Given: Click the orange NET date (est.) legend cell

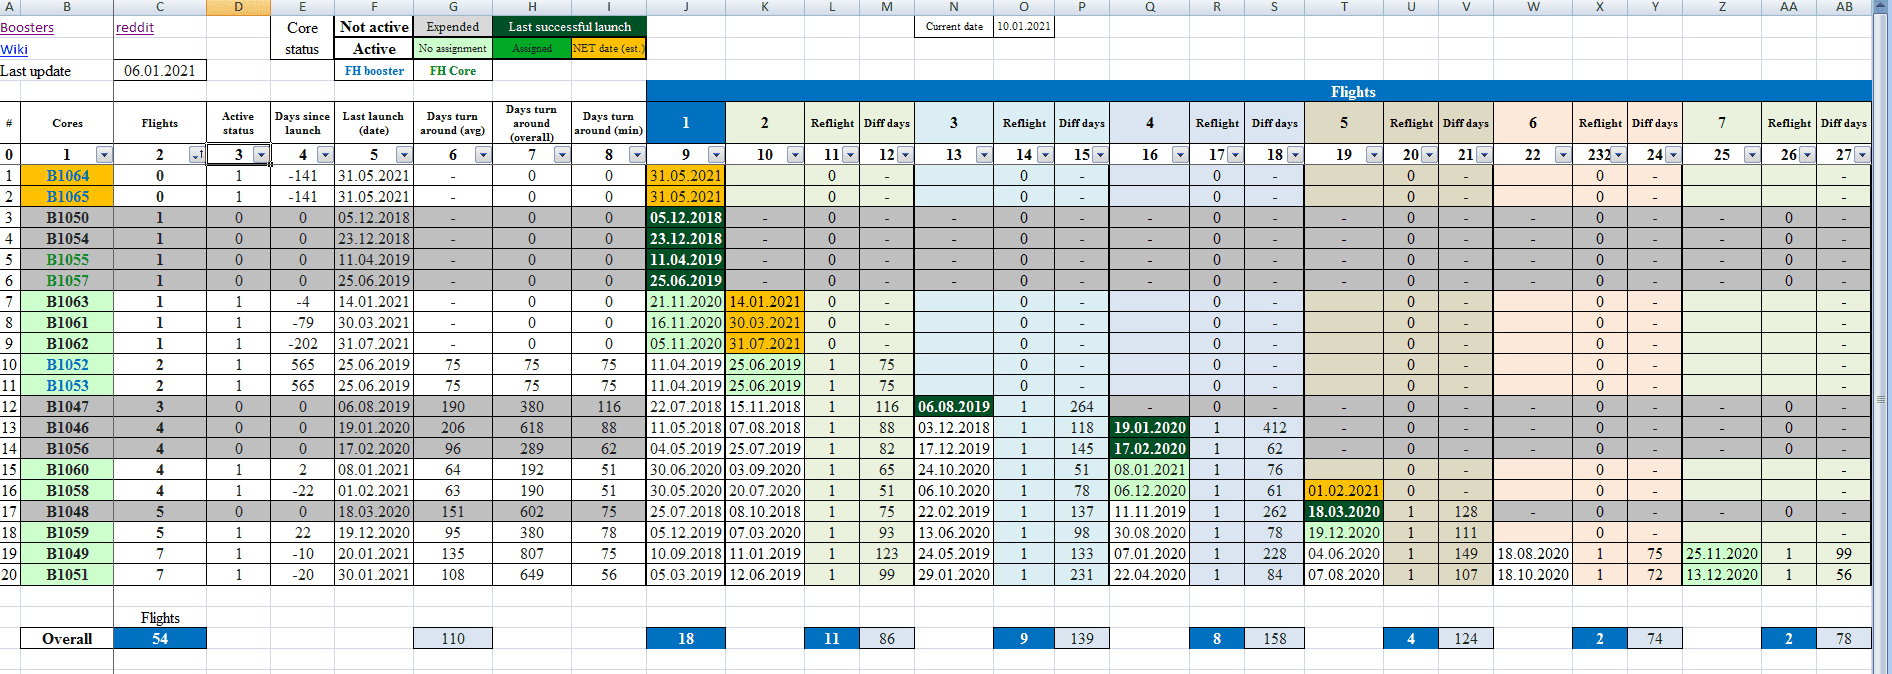Looking at the screenshot, I should click(x=608, y=48).
